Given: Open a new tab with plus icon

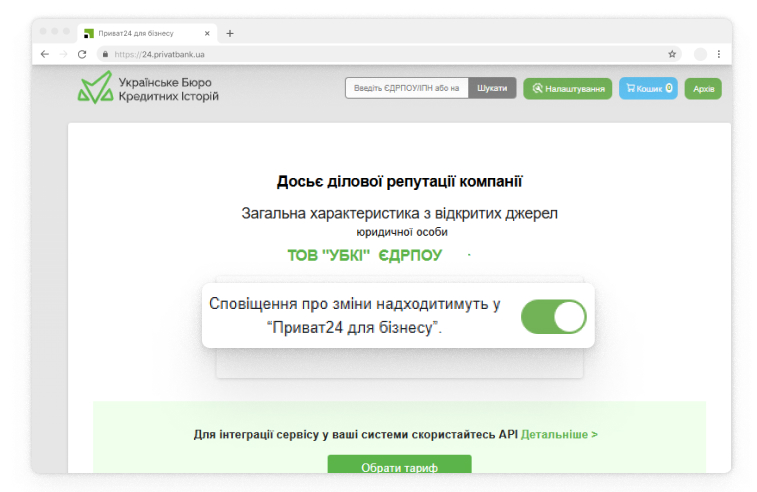Looking at the screenshot, I should [230, 33].
